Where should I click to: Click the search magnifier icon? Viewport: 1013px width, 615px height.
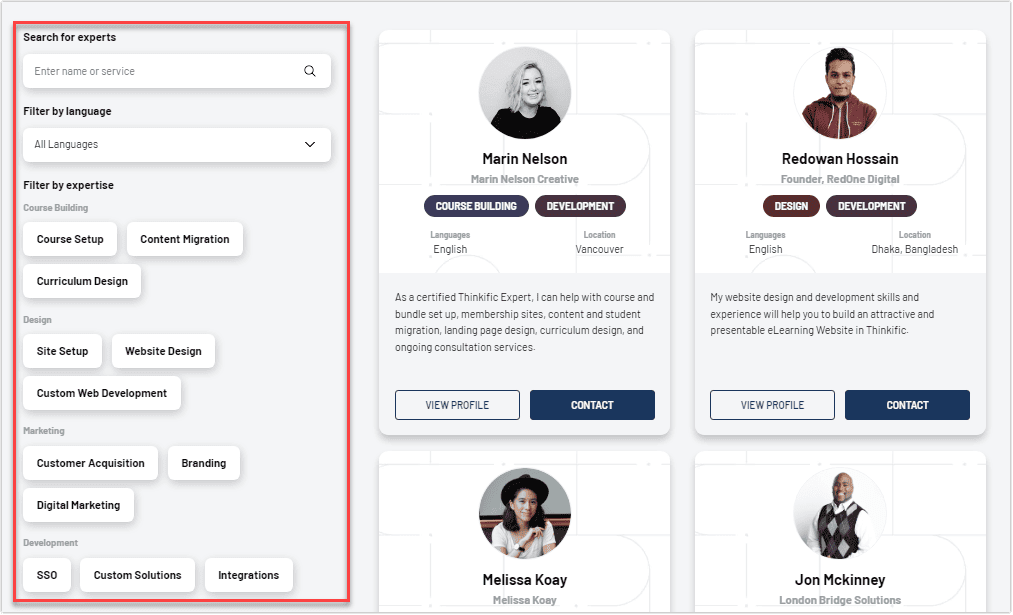point(310,71)
